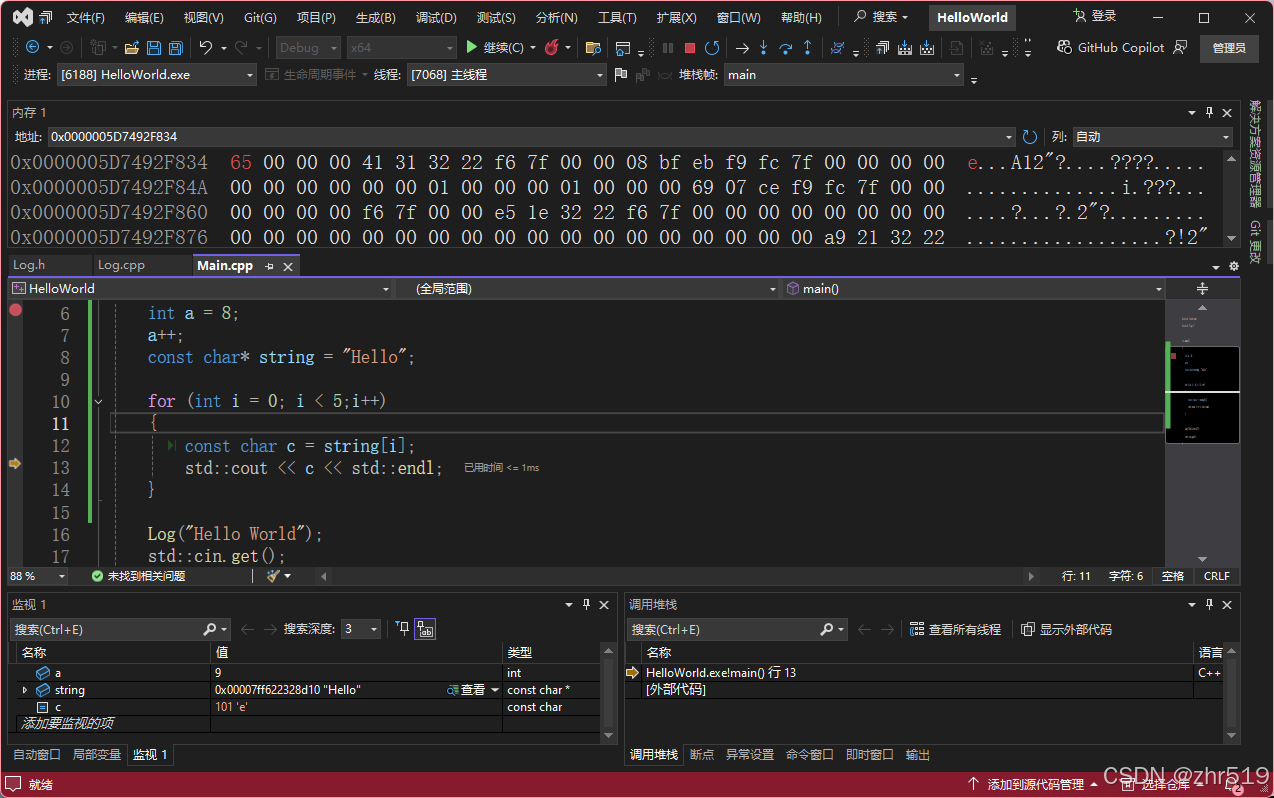Click the breakpoint red dot at line 6

[15, 310]
